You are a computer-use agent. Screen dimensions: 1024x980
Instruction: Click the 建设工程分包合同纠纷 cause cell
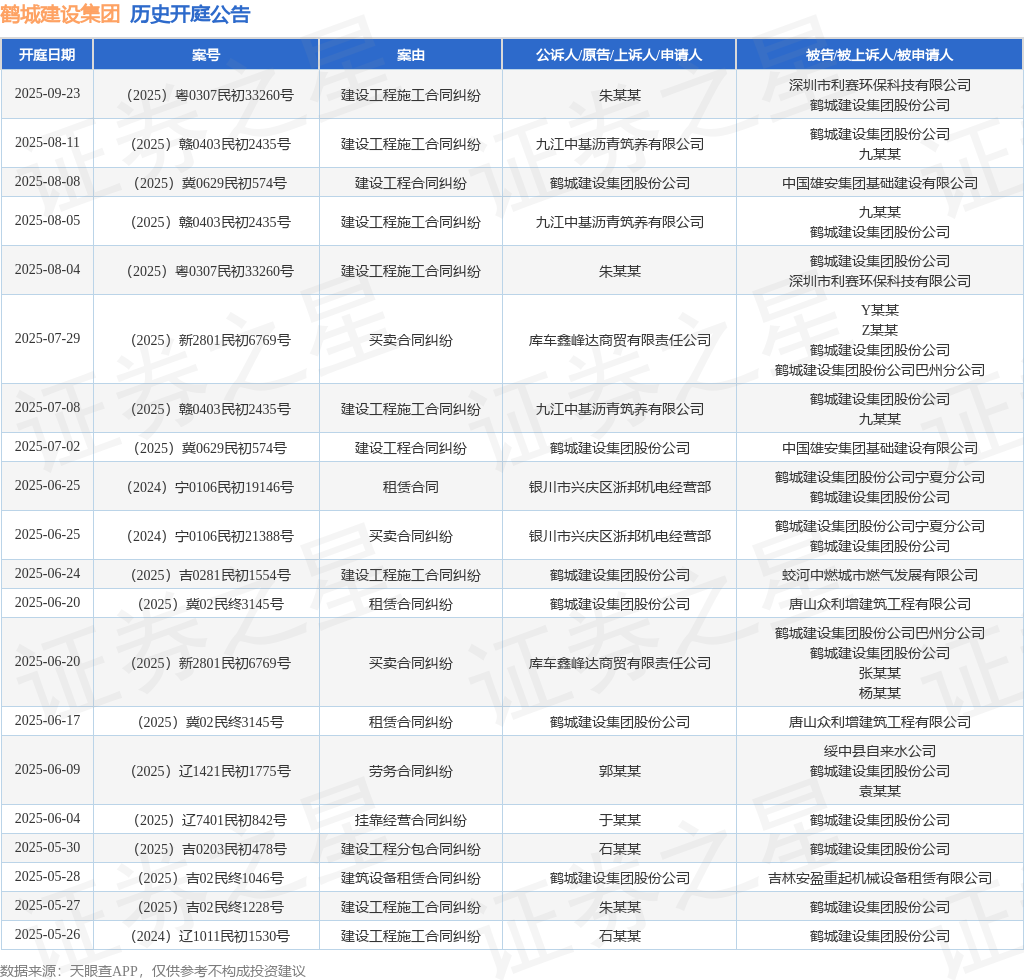(x=411, y=849)
